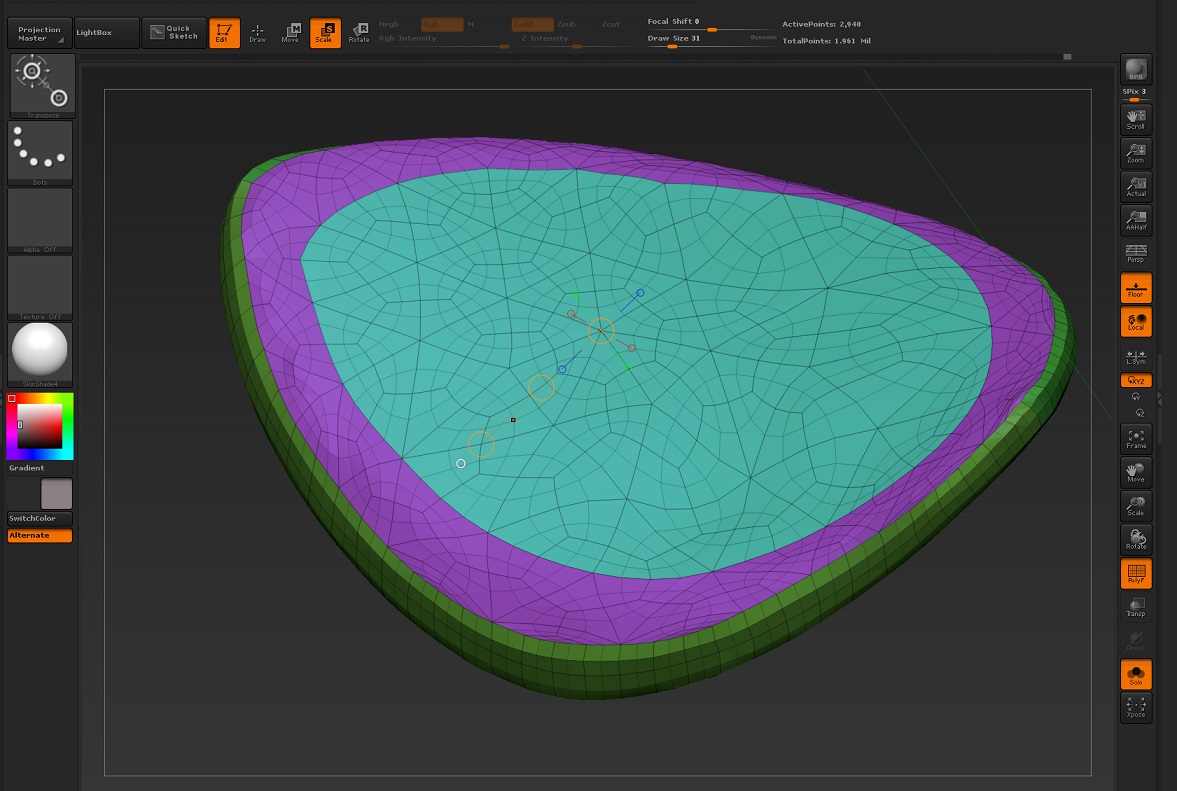This screenshot has width=1177, height=791.
Task: Toggle Edit mode in the top shelf
Action: 224,33
